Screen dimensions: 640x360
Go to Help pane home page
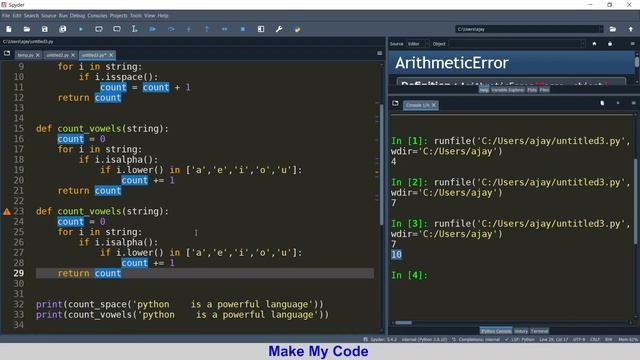(594, 44)
